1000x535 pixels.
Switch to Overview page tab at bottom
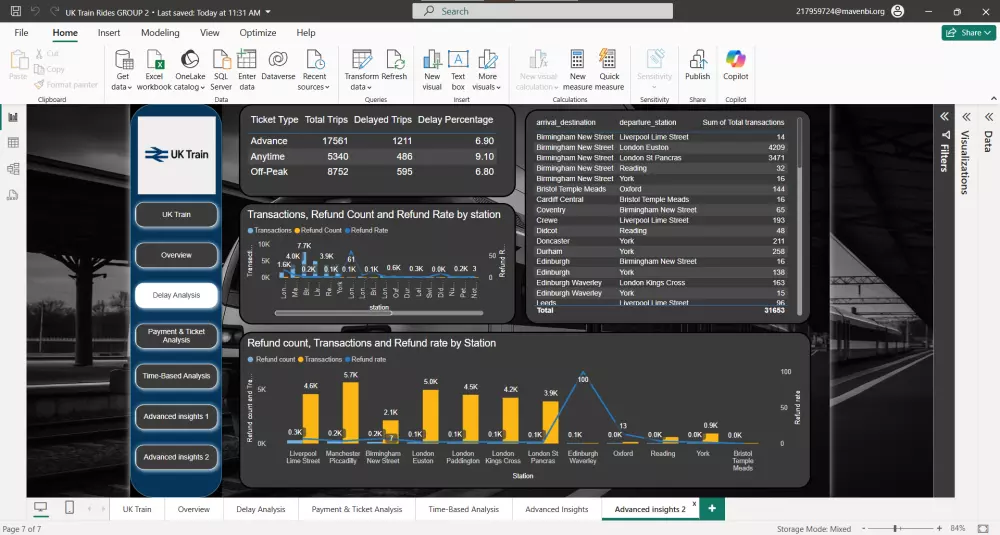tap(194, 509)
